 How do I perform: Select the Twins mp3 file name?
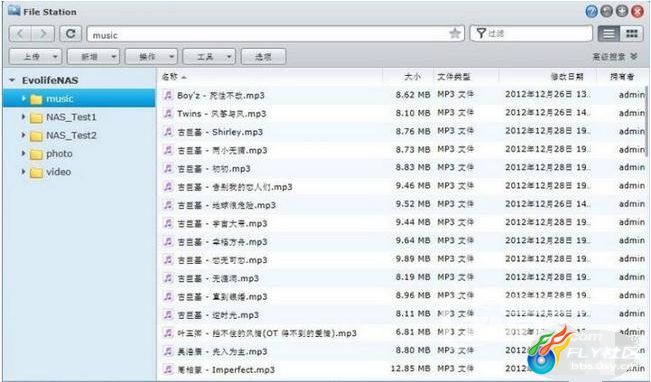coord(222,114)
